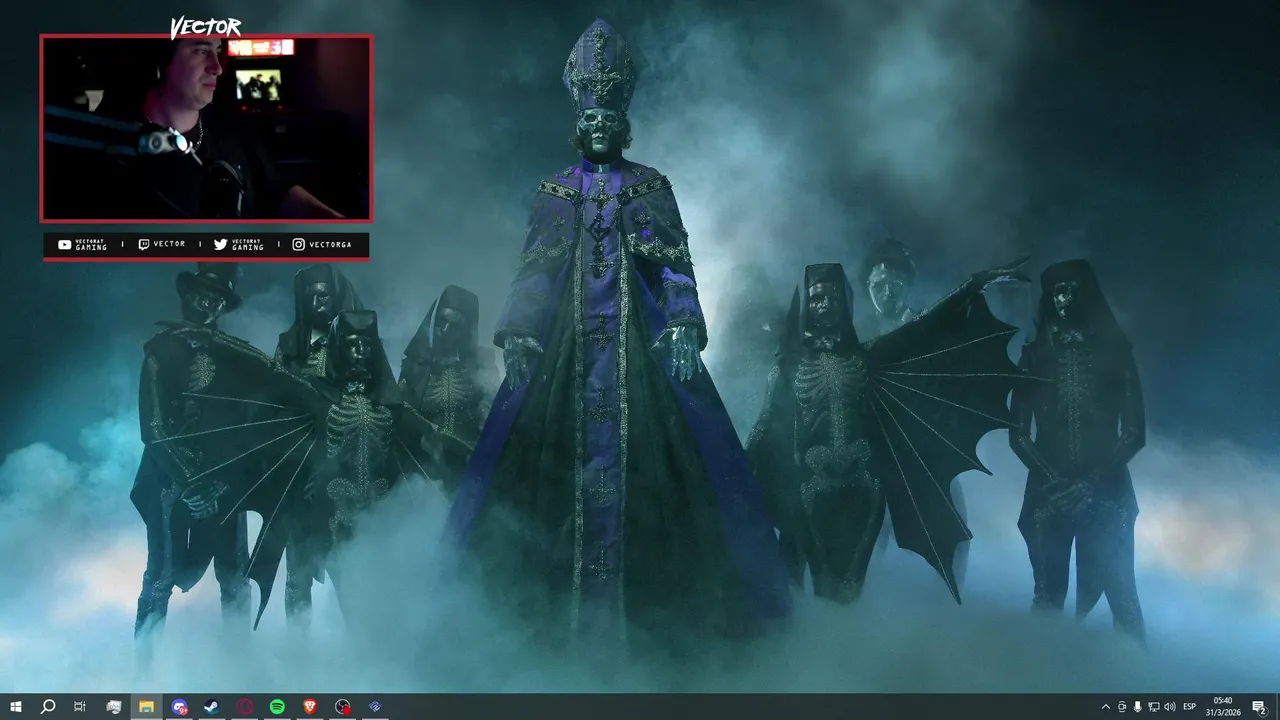This screenshot has width=1280, height=720.
Task: Open the clock showing 05:40
Action: [x=1222, y=706]
